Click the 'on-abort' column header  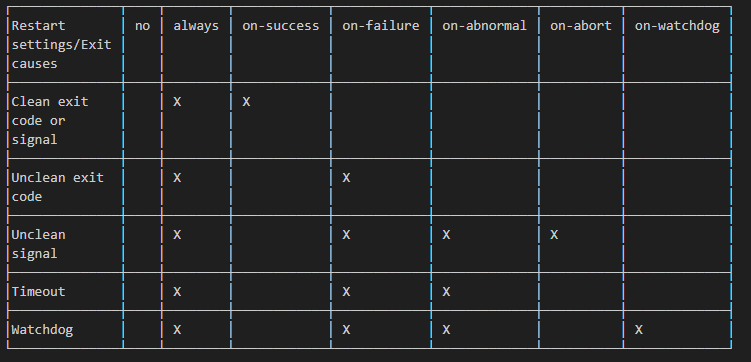pyautogui.click(x=581, y=26)
